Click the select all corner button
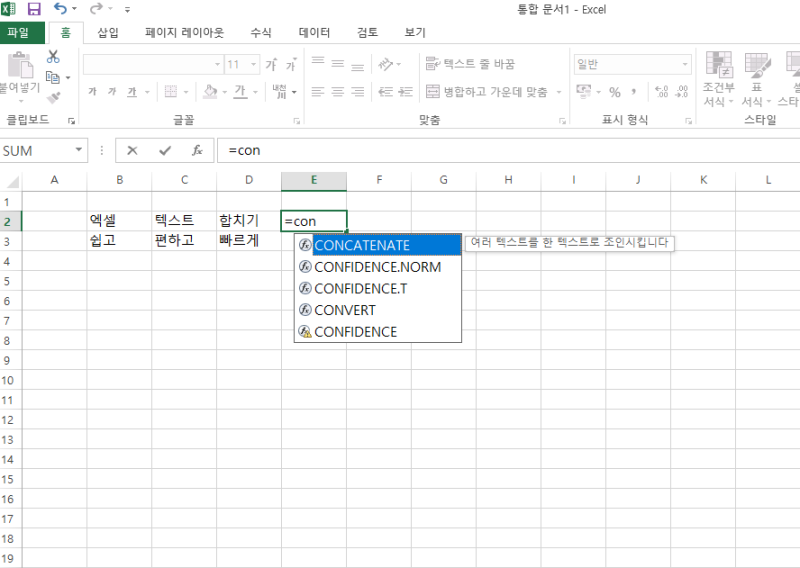This screenshot has height=568, width=800. click(11, 181)
